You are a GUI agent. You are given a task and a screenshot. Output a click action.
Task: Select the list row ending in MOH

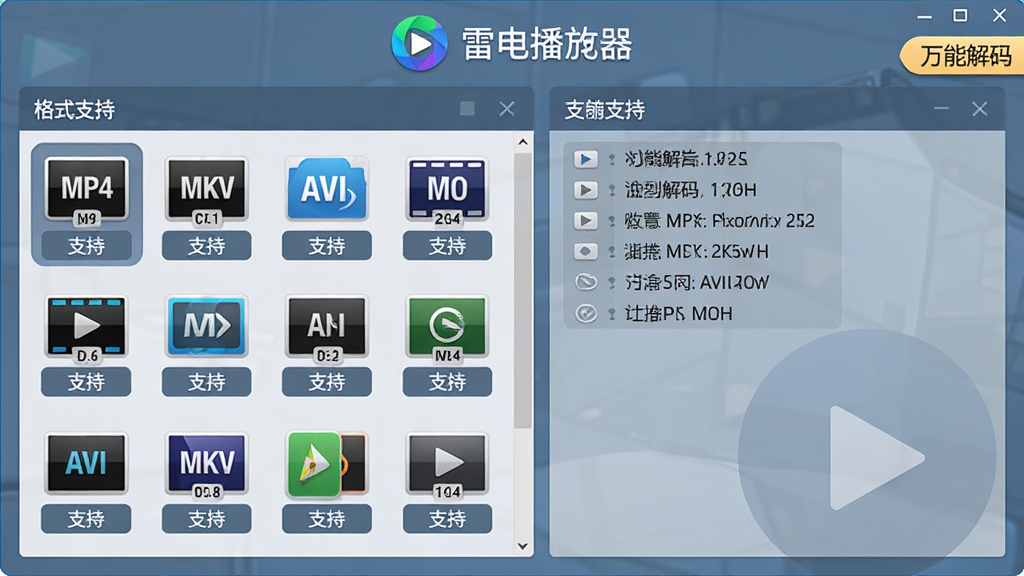click(703, 313)
